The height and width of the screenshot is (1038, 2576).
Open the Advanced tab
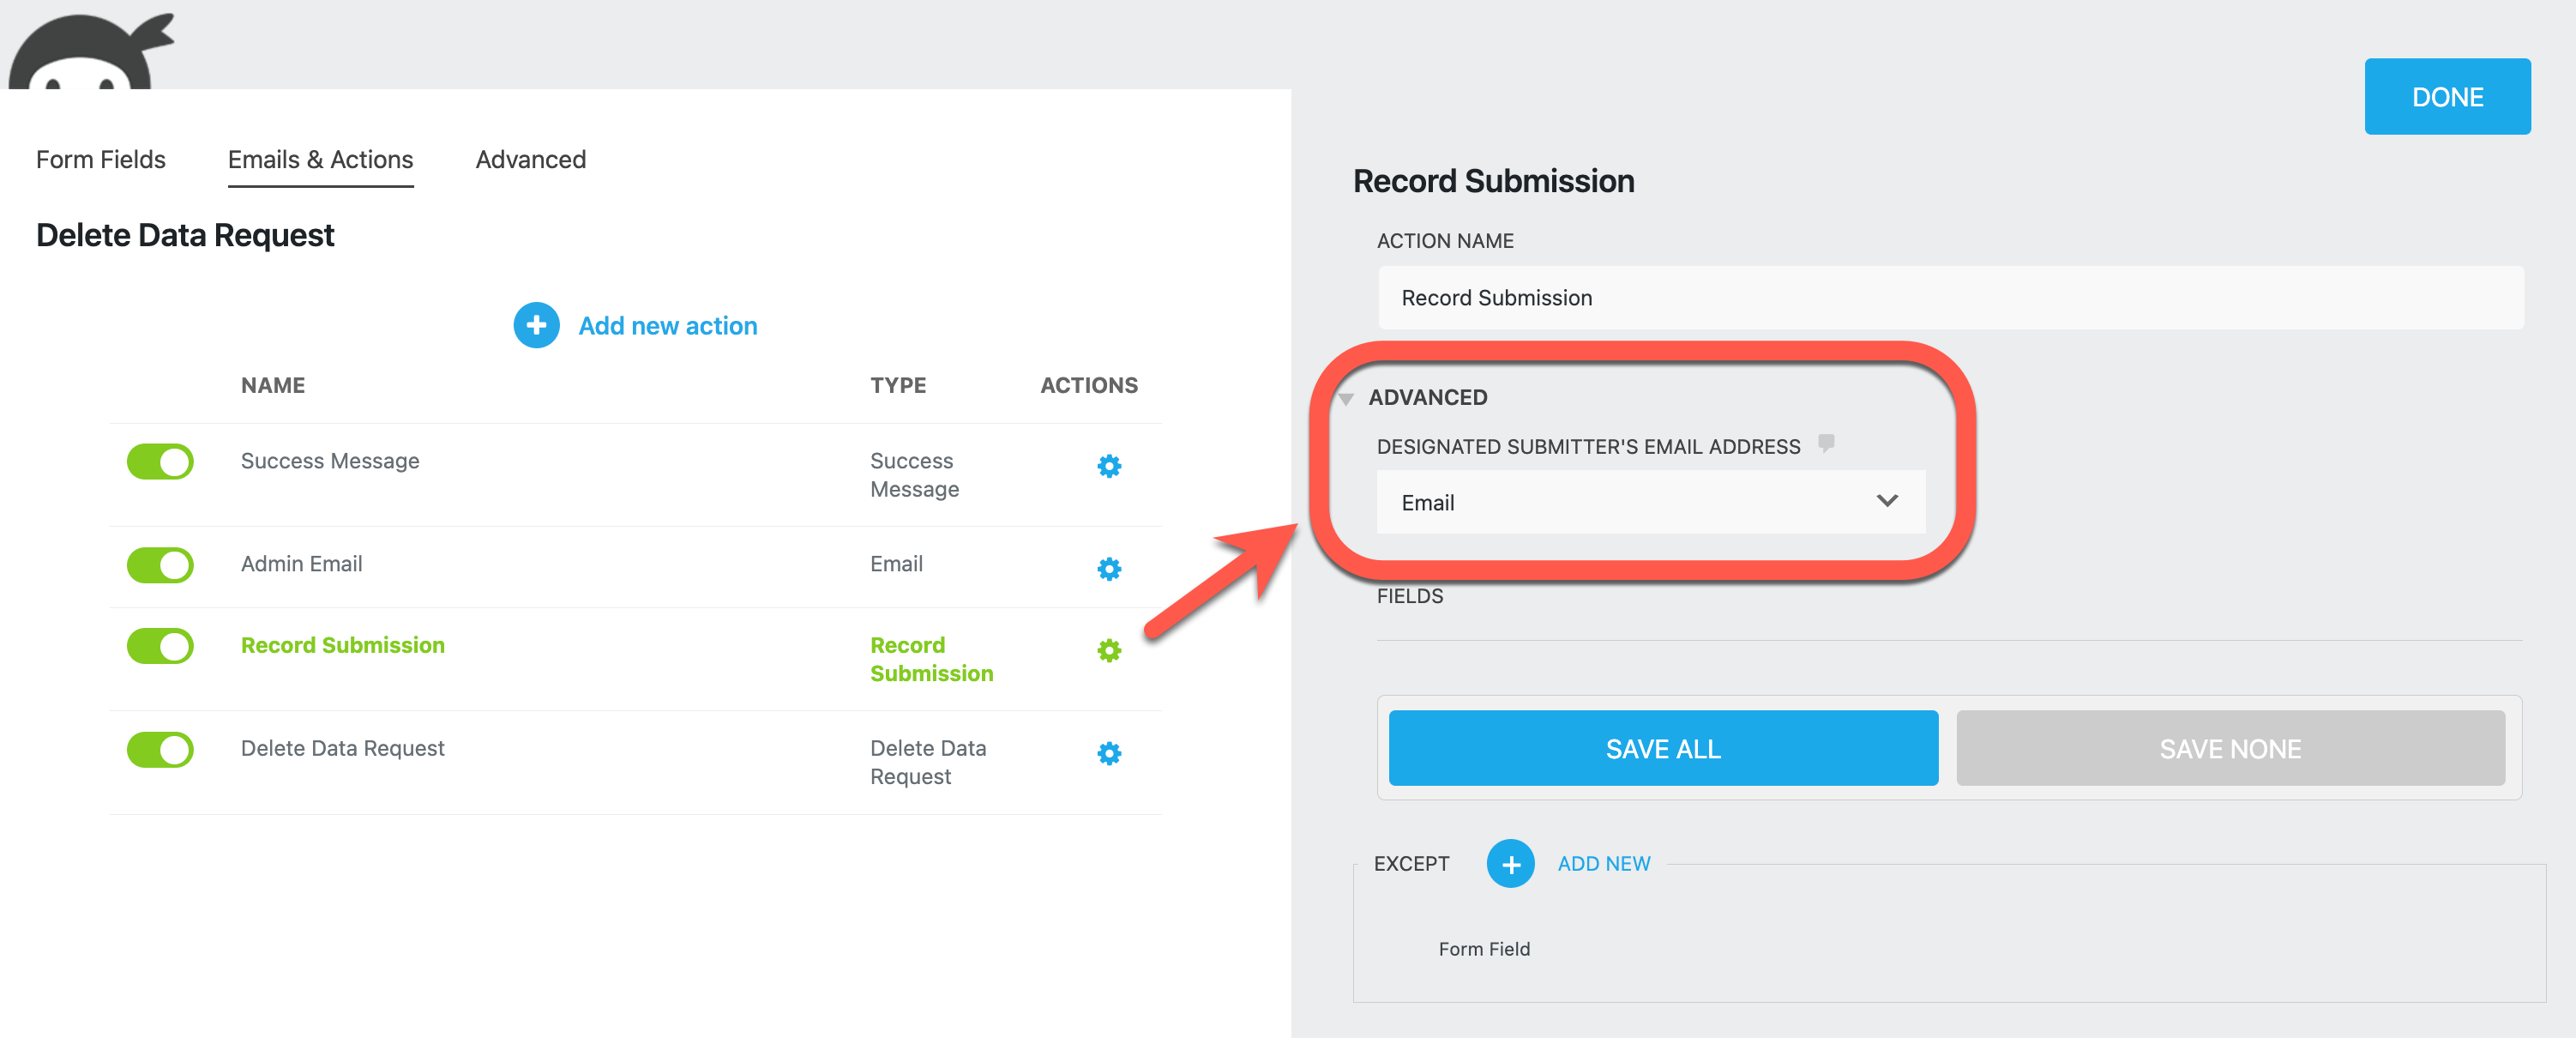point(530,160)
